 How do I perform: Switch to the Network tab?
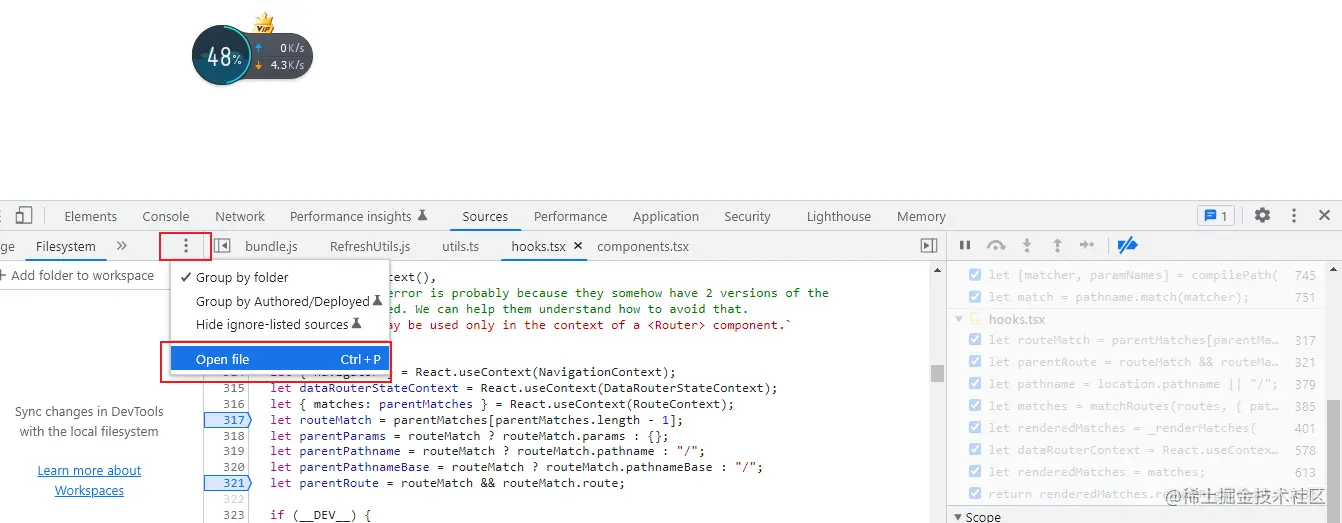coord(240,216)
